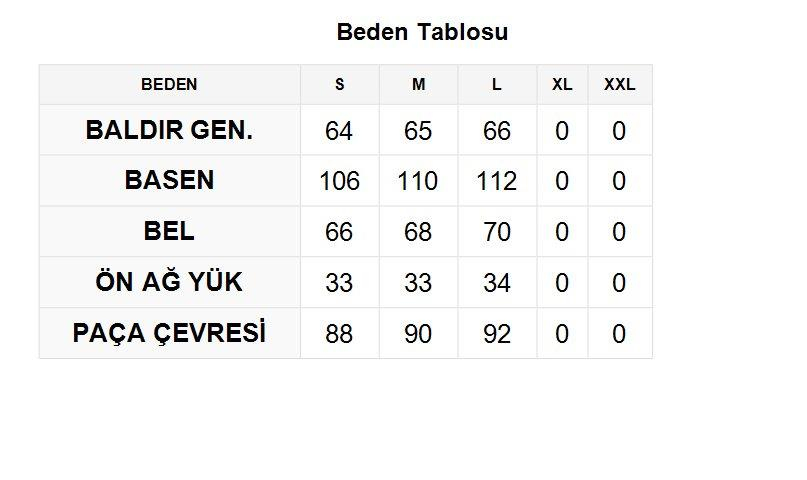Select the BEDEN column header
The image size is (807, 480).
(x=169, y=85)
